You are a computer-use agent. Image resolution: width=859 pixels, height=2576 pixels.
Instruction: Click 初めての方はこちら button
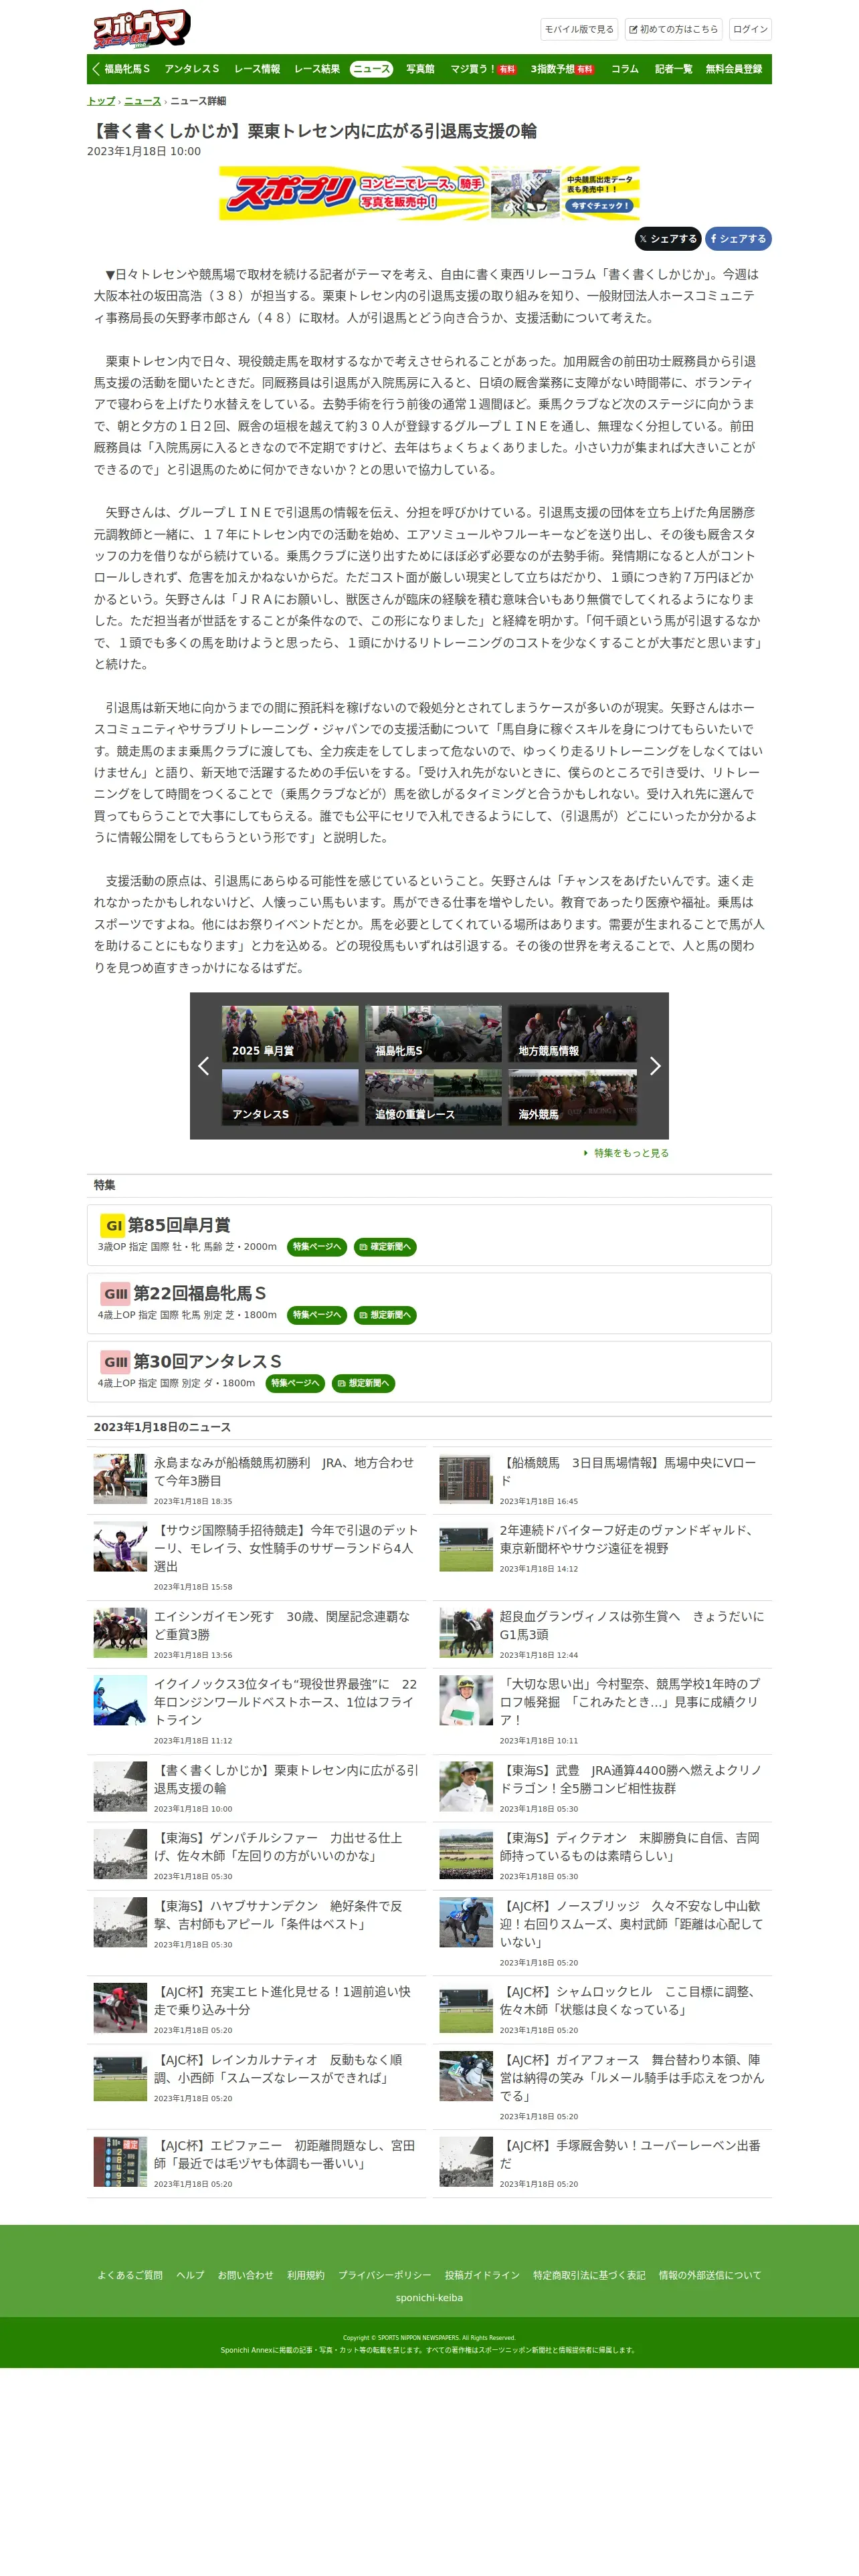click(x=673, y=30)
